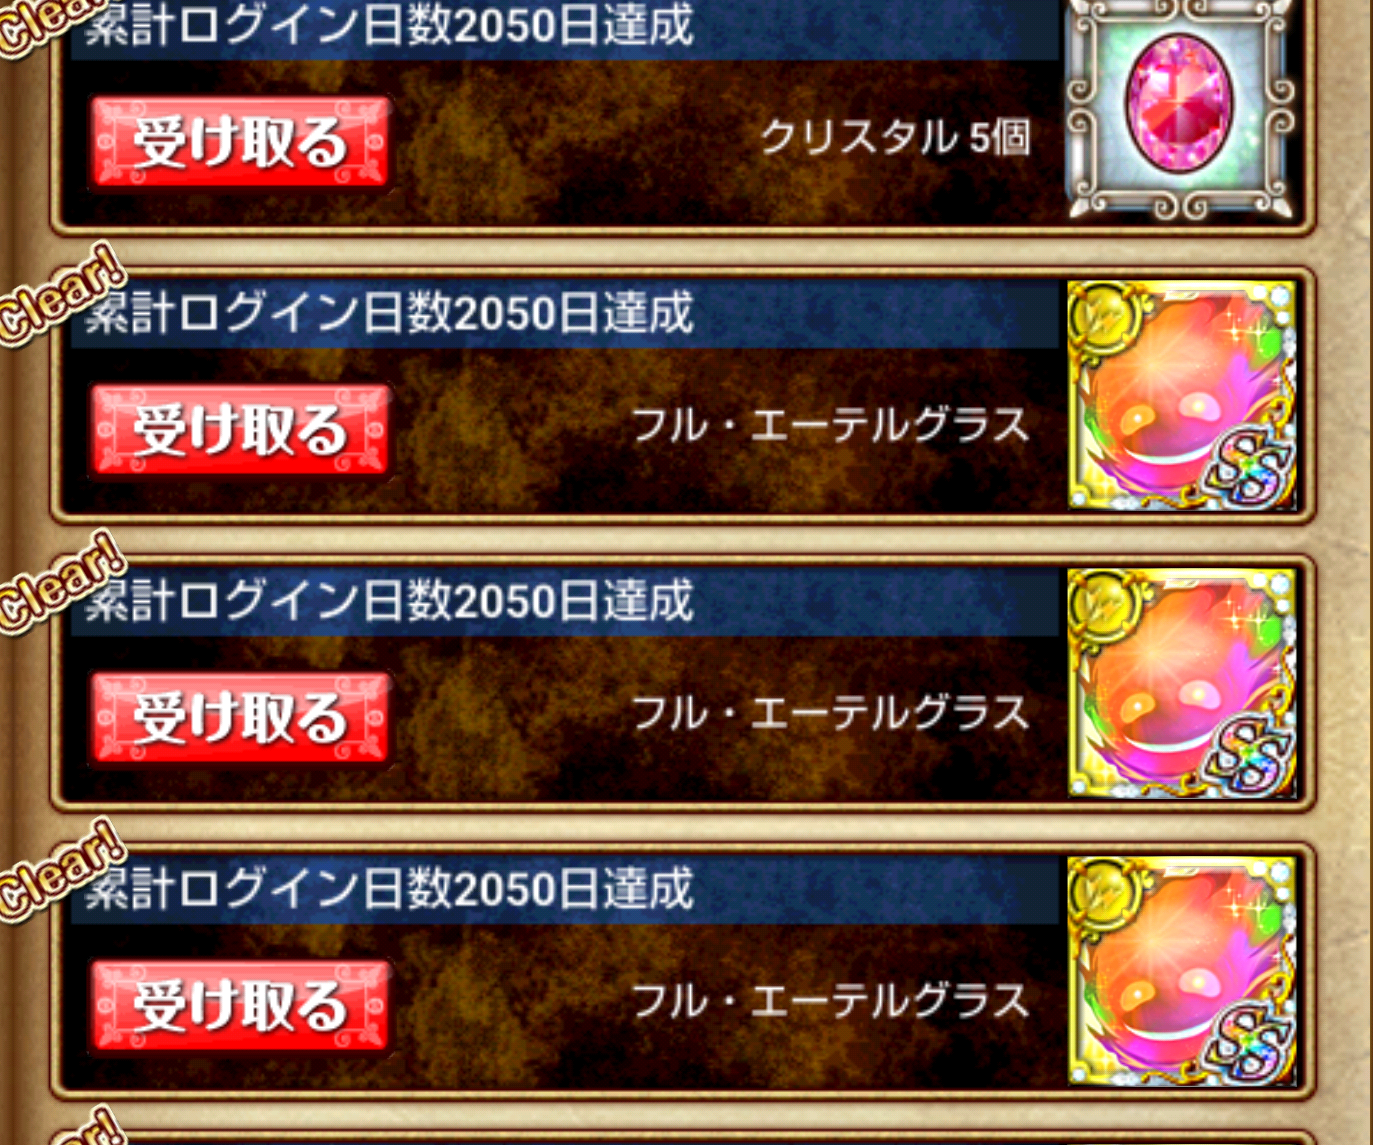Claim the クリスタル 5個 reward with 受け取る
Screen dimensions: 1373x1145
point(239,142)
